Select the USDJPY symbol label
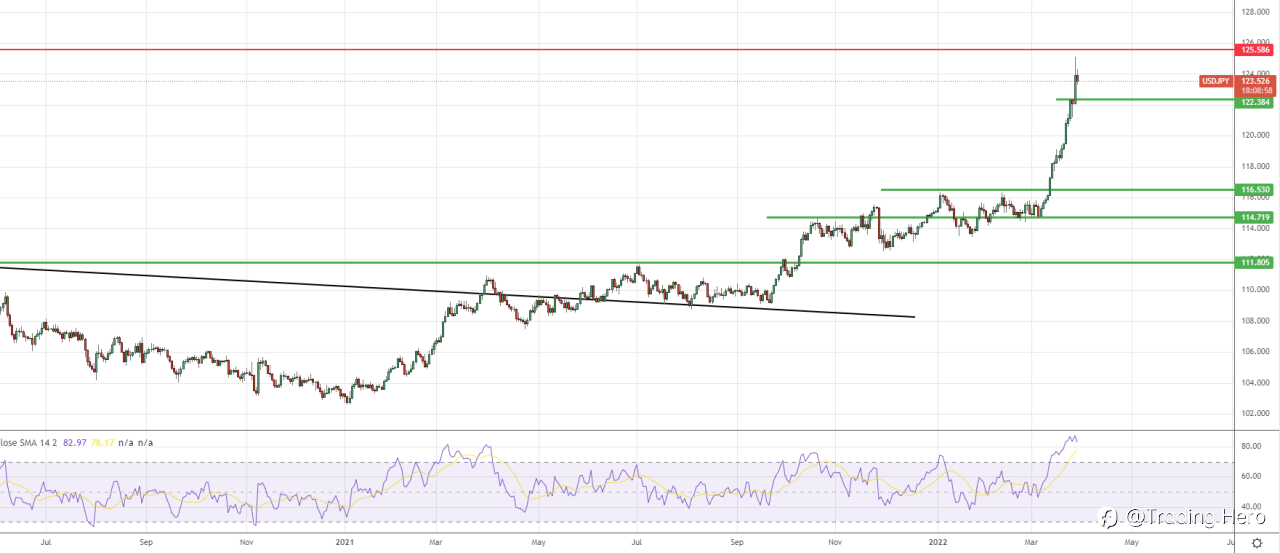 (1216, 81)
